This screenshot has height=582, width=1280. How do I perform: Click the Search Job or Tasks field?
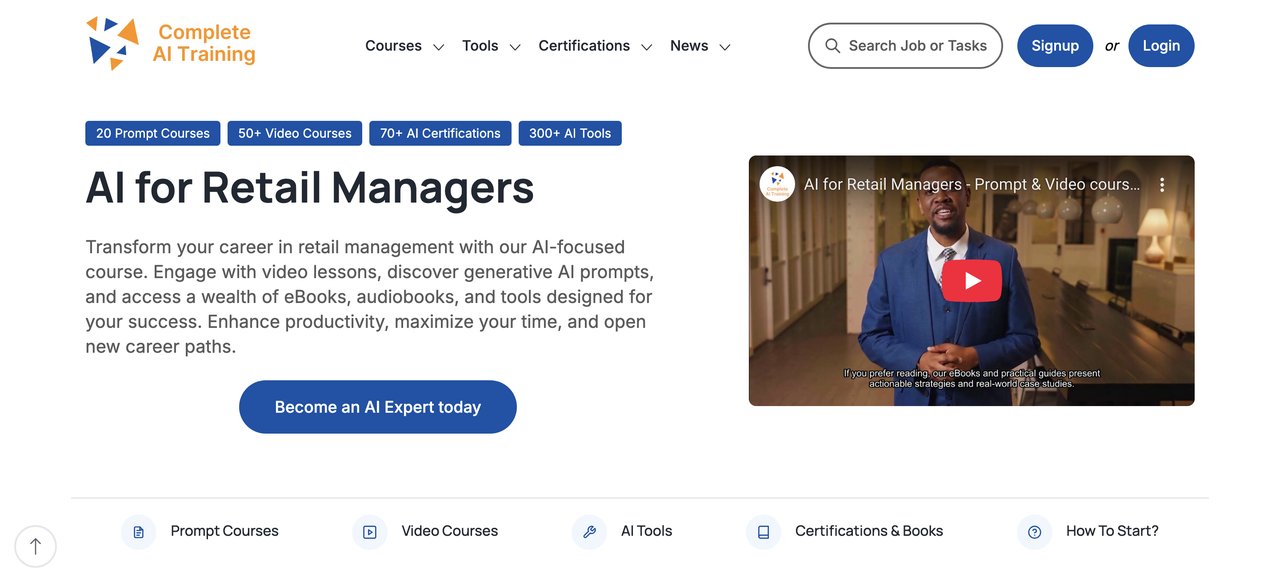point(905,46)
